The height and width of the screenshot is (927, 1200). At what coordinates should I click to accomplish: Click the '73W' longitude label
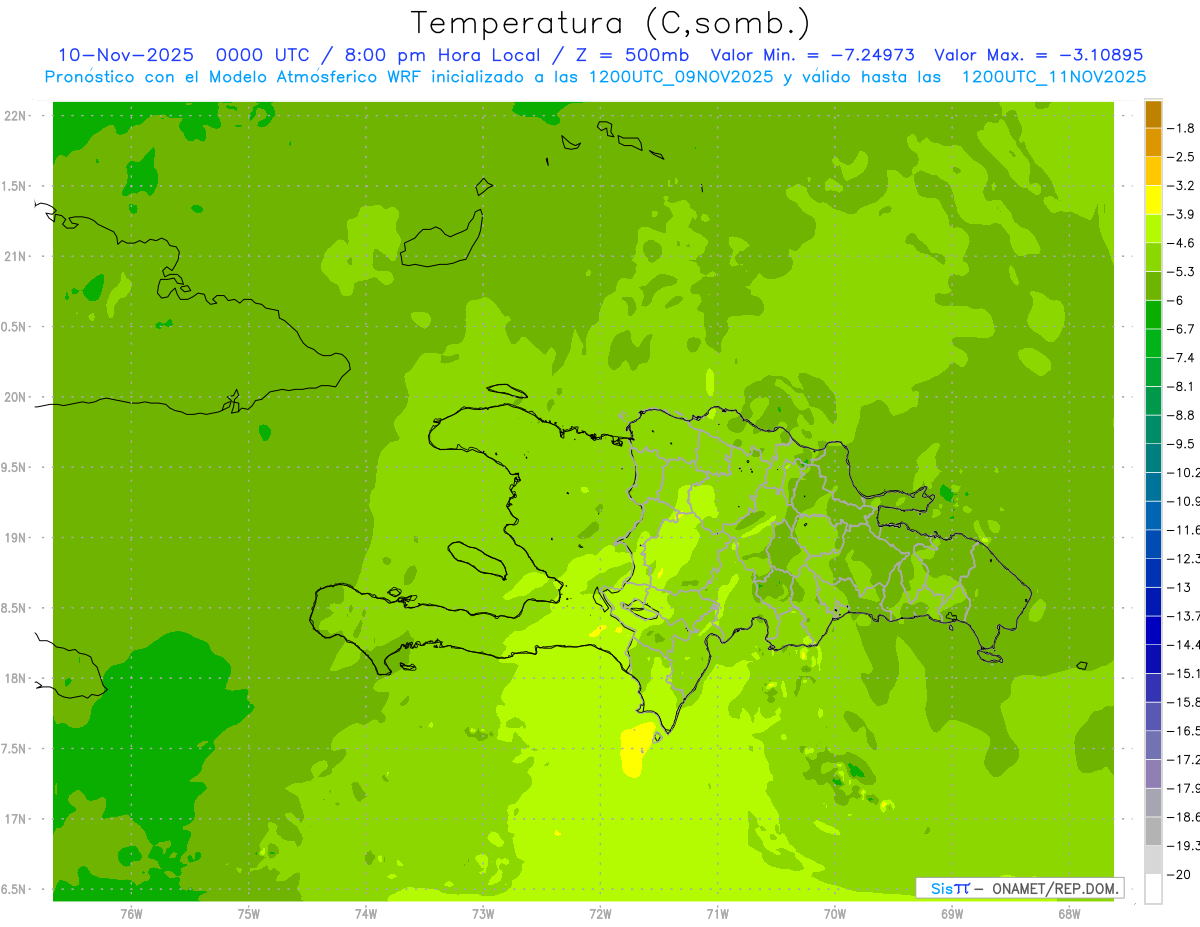pyautogui.click(x=483, y=914)
